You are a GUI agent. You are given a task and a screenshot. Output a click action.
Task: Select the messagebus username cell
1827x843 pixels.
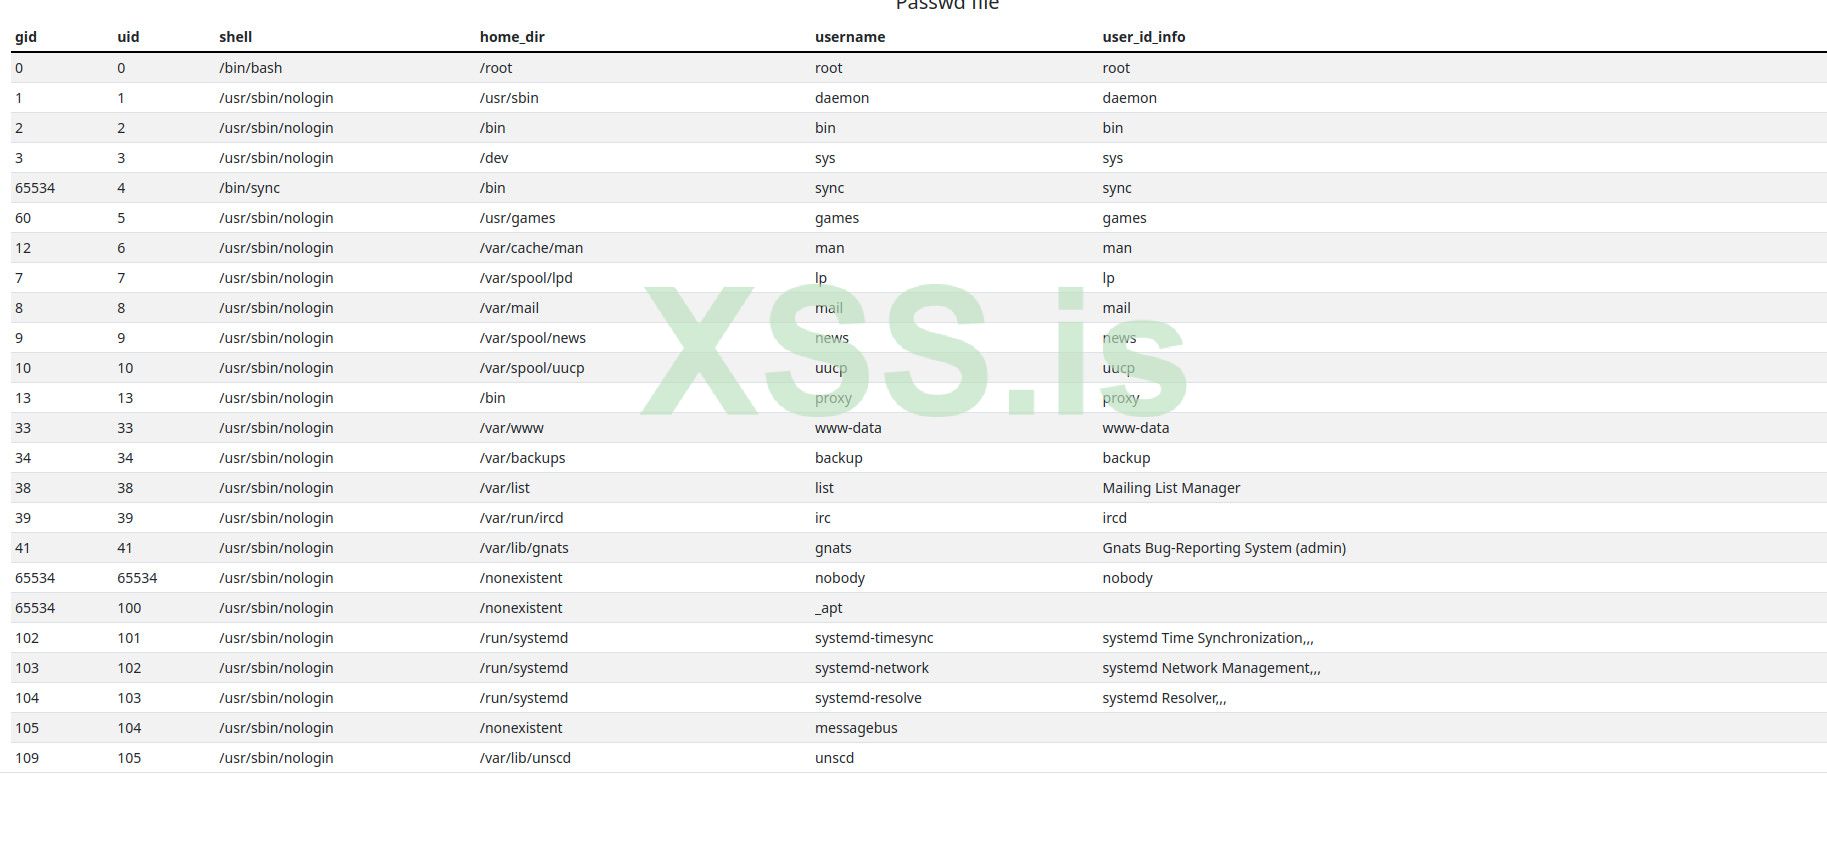click(x=856, y=728)
